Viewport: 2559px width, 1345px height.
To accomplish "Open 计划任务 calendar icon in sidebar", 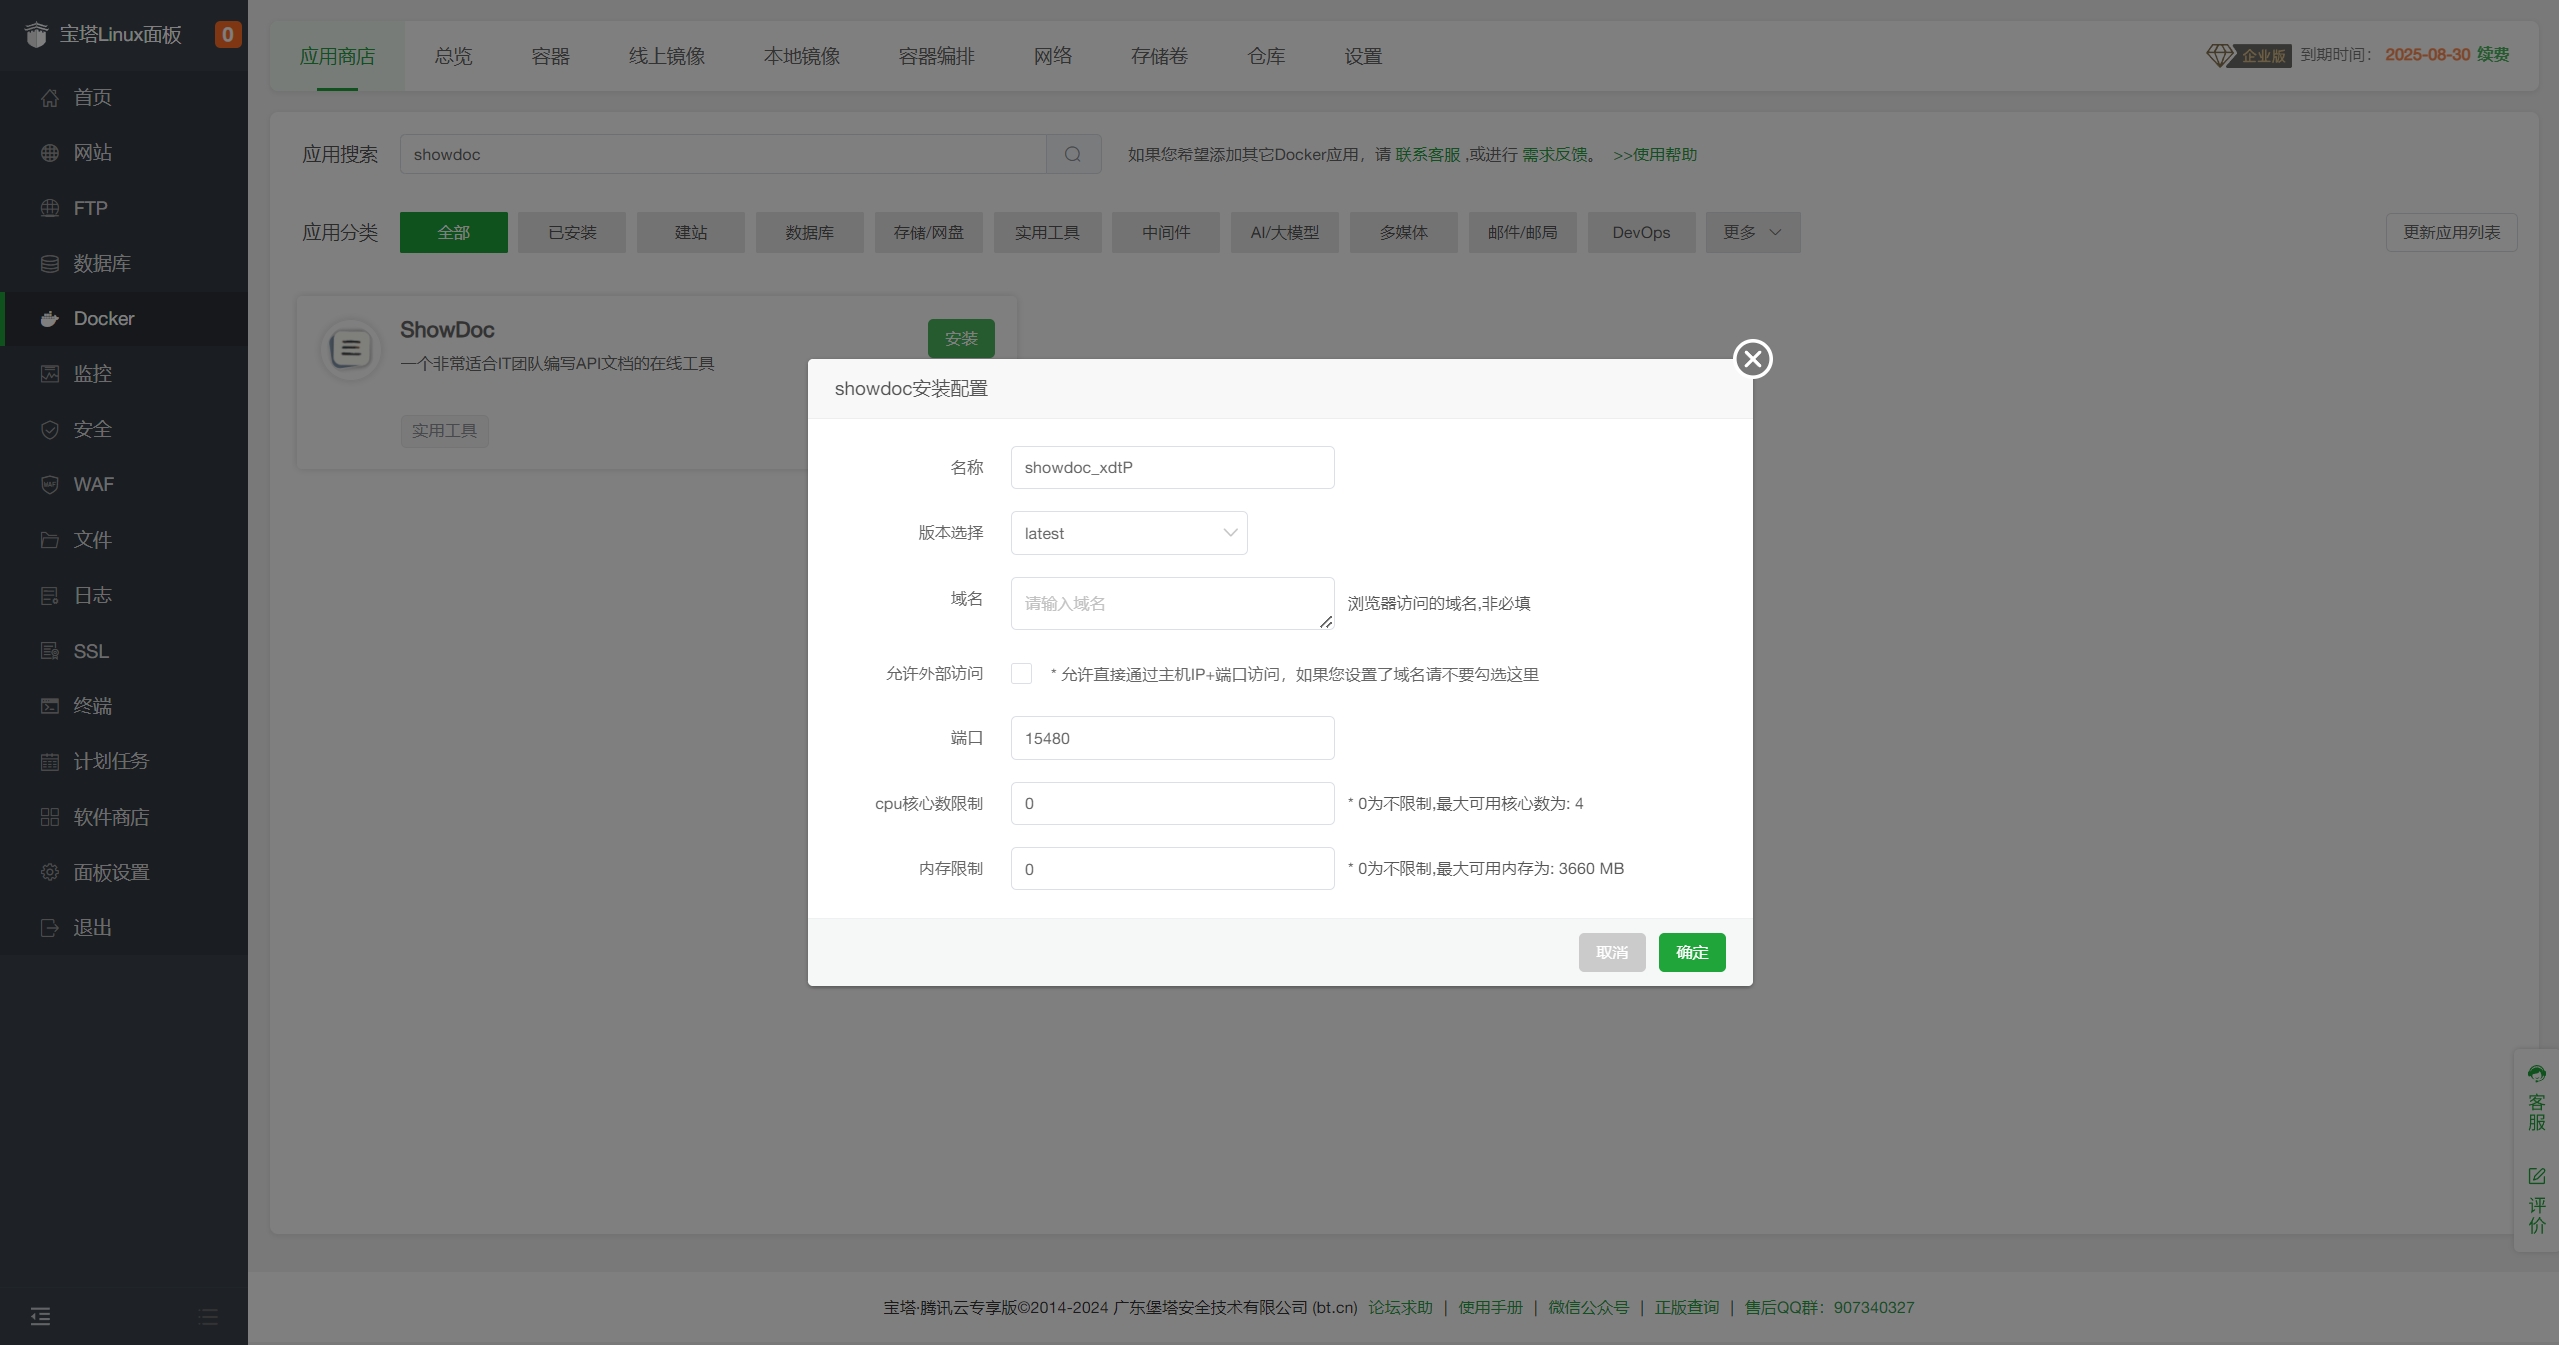I will [50, 762].
